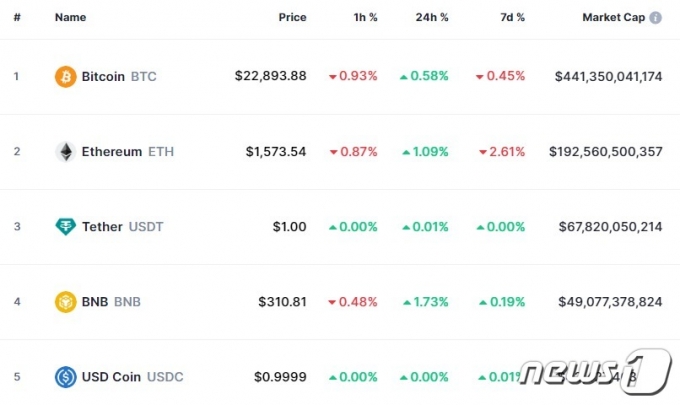
Task: Sort by the 7d % column header
Action: click(513, 17)
